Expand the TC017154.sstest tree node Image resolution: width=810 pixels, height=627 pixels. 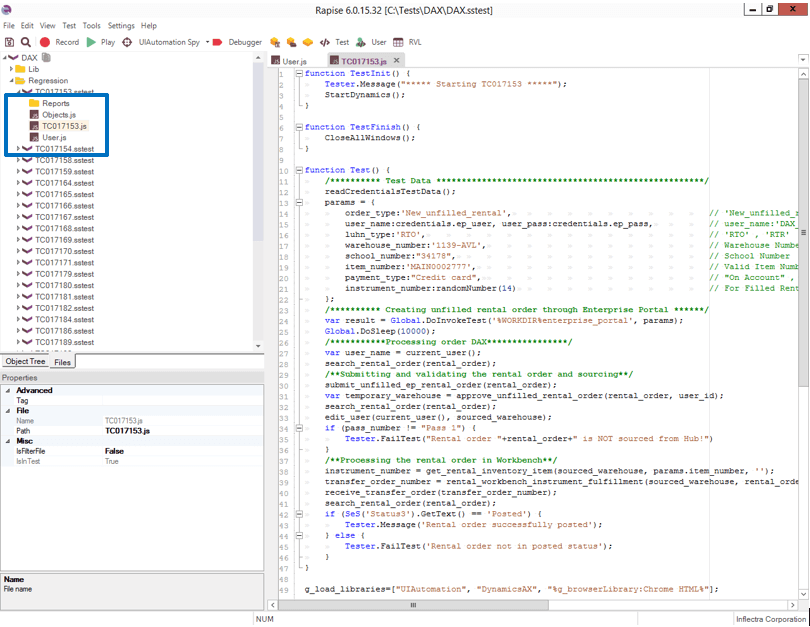click(x=19, y=149)
